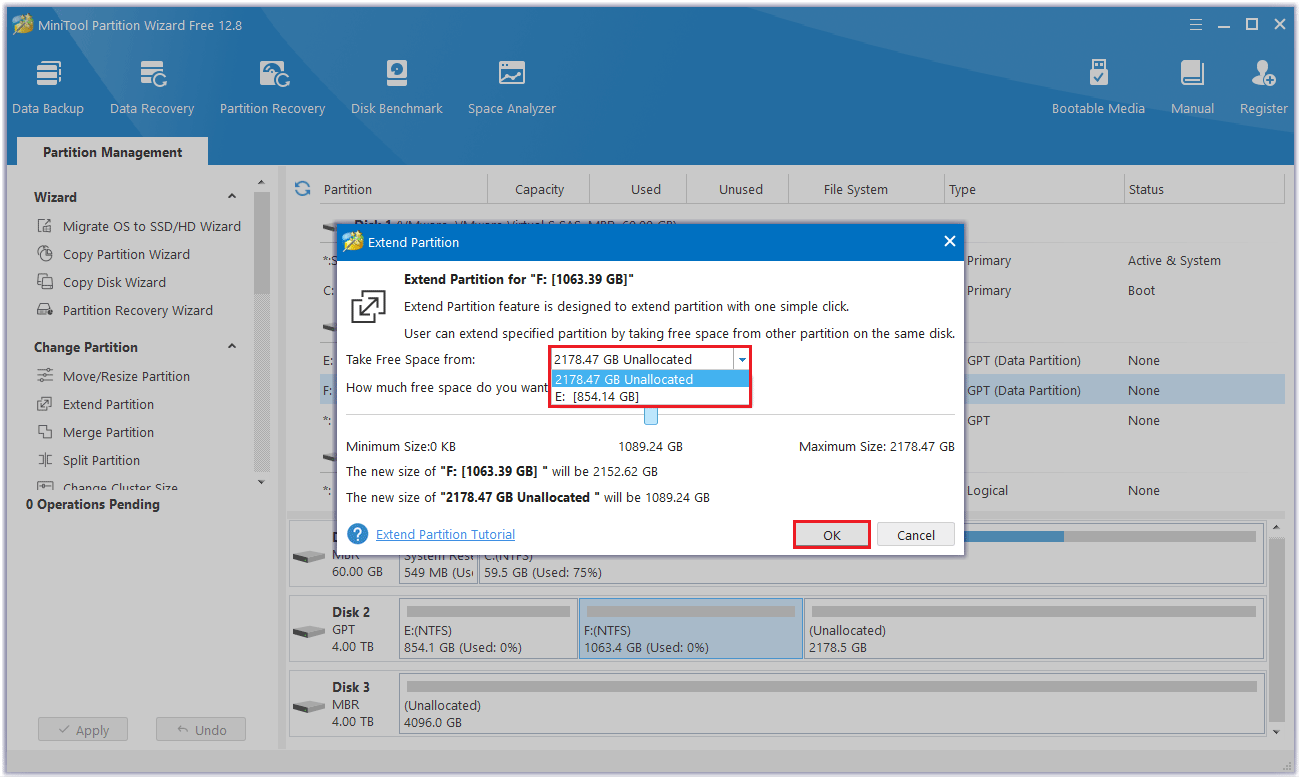Click the Undo button
The height and width of the screenshot is (777, 1299).
point(201,730)
